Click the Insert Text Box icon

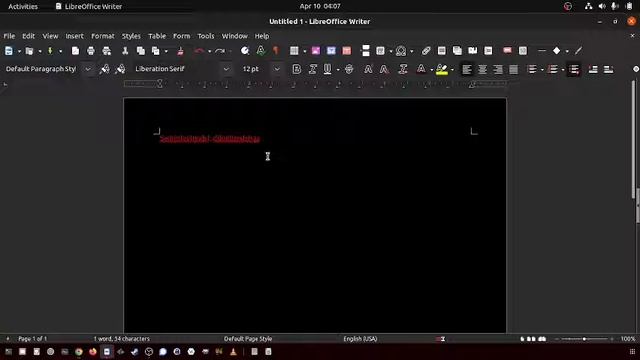pyautogui.click(x=347, y=51)
